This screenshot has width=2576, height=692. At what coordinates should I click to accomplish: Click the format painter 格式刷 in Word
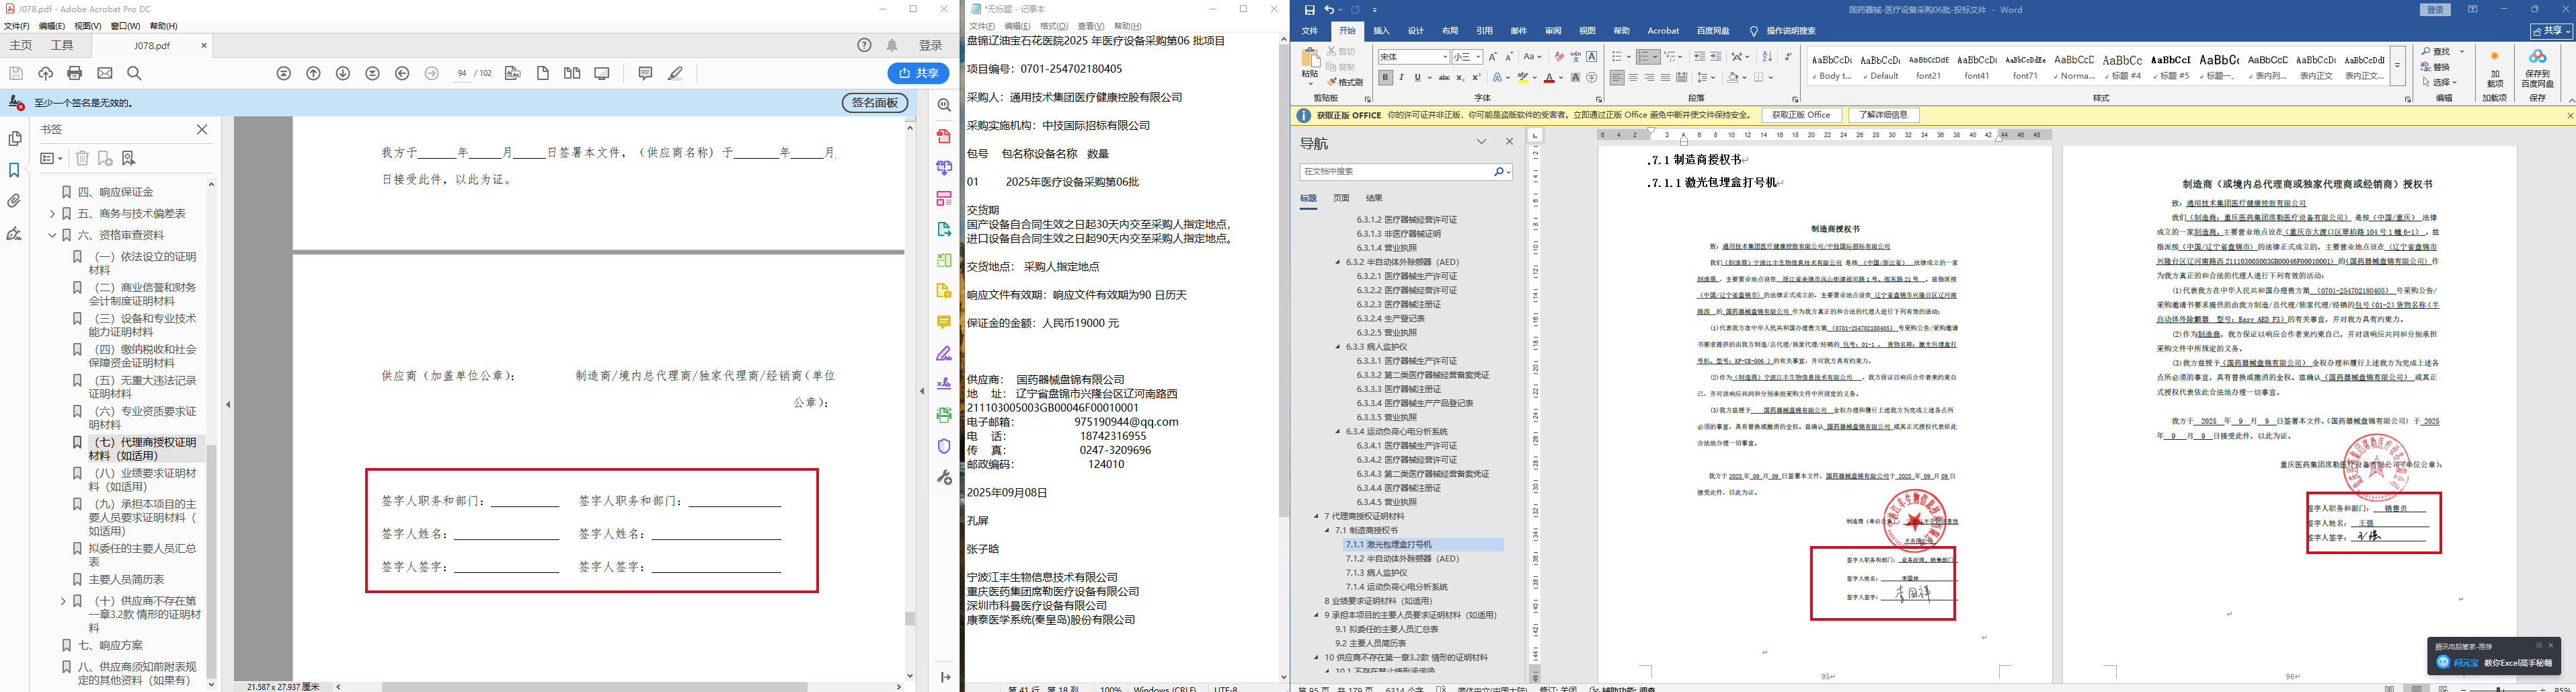pos(1345,82)
